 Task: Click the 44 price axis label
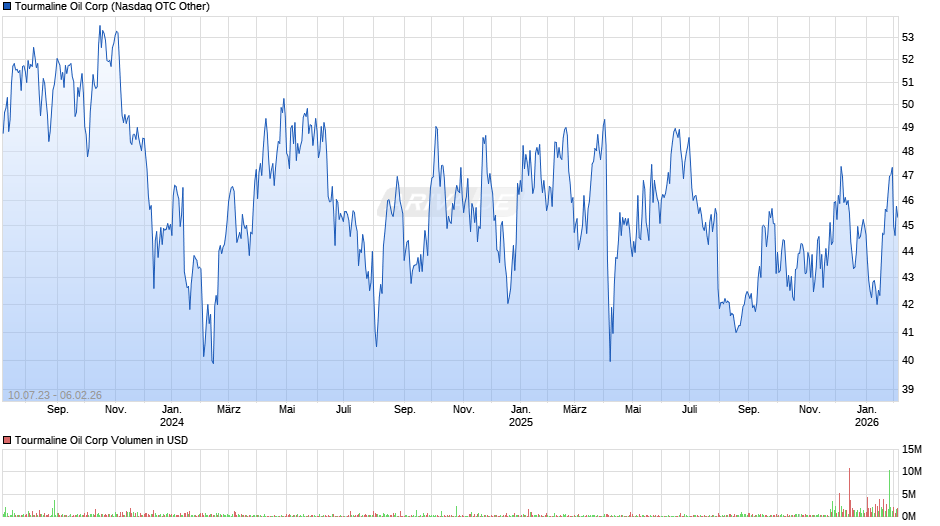[908, 251]
